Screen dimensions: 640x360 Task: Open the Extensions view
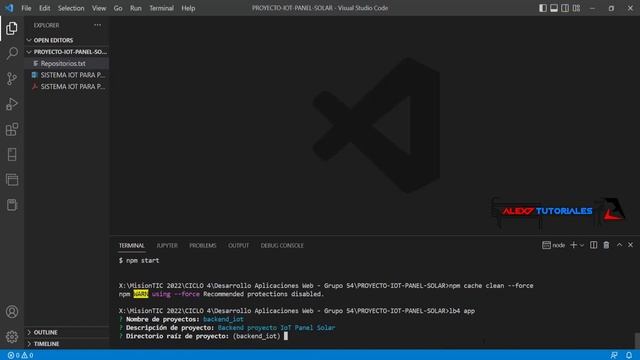pyautogui.click(x=12, y=129)
